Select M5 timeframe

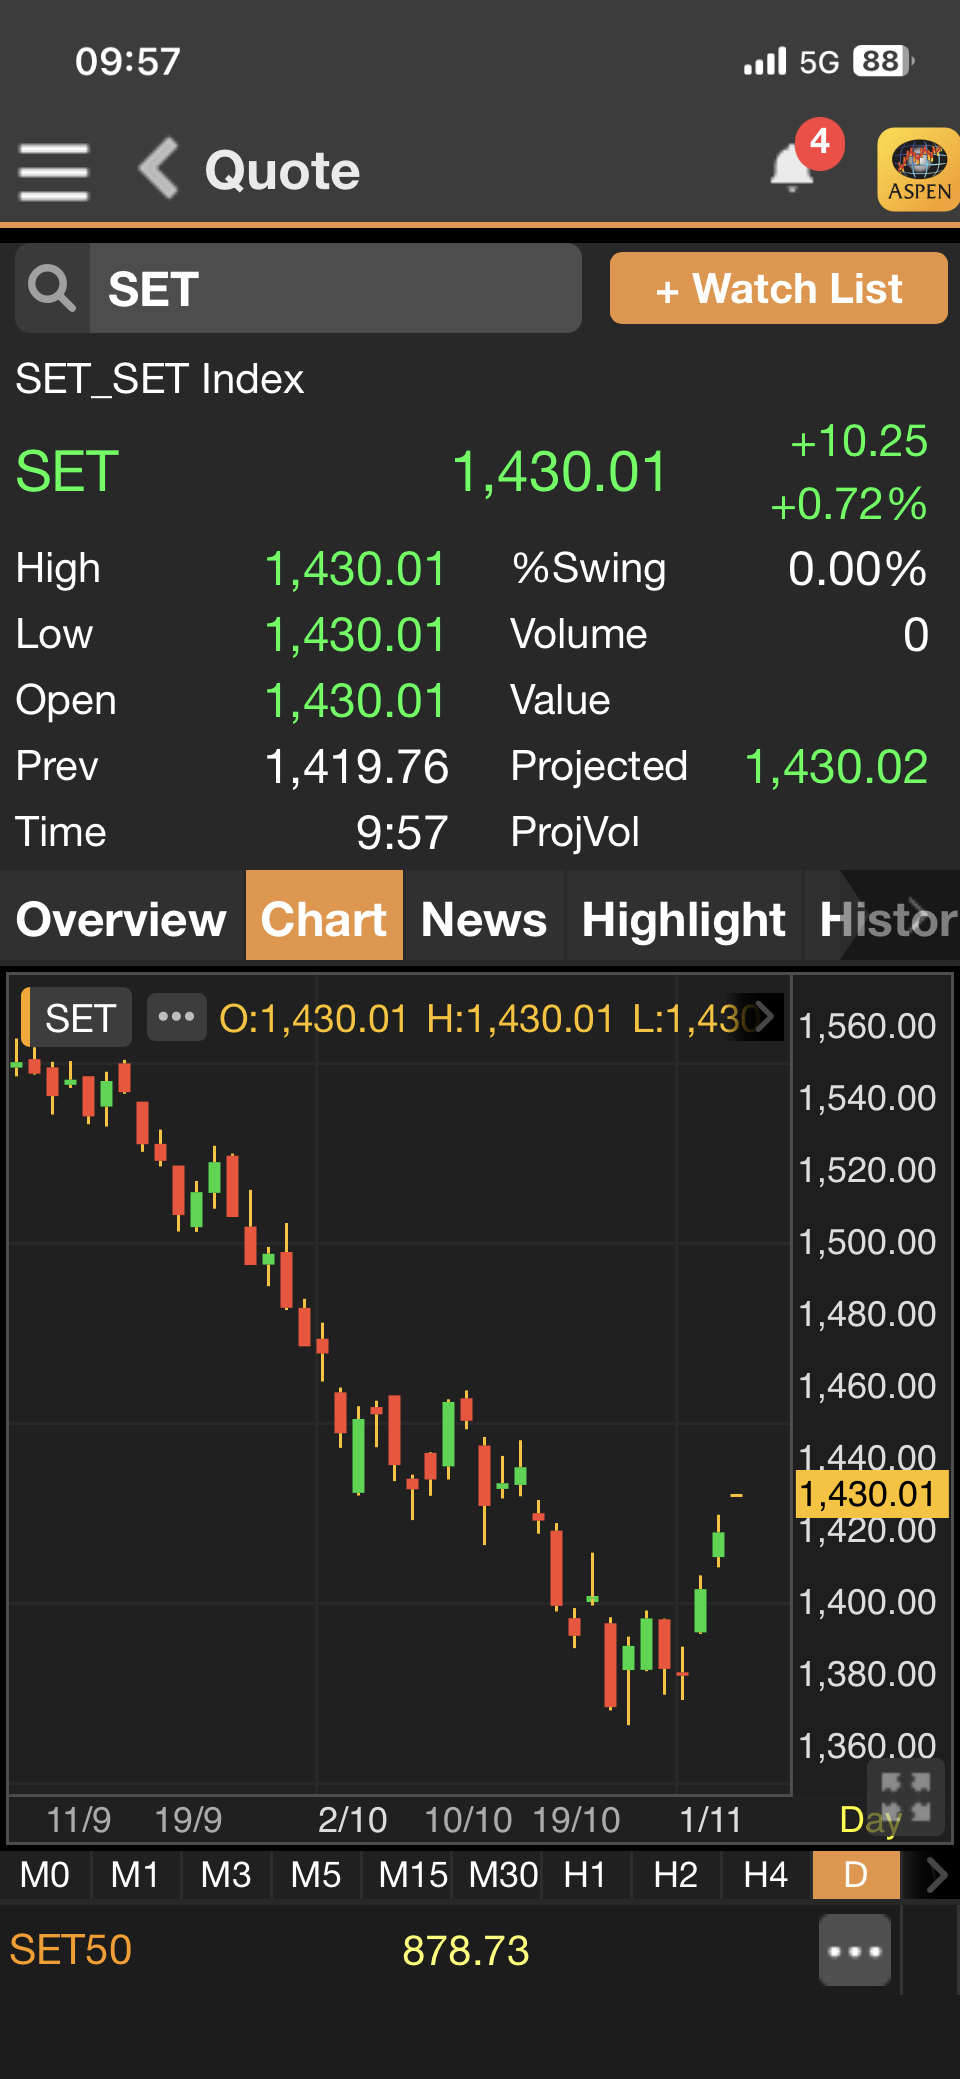tap(316, 1874)
